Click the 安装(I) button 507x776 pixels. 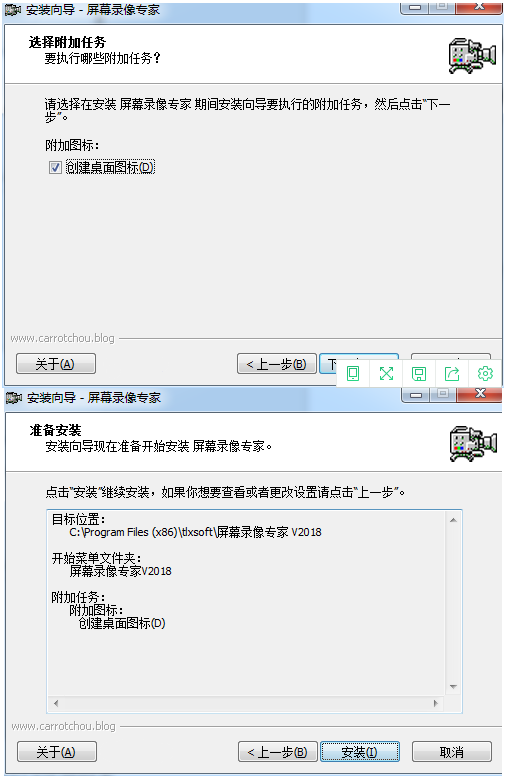(360, 752)
